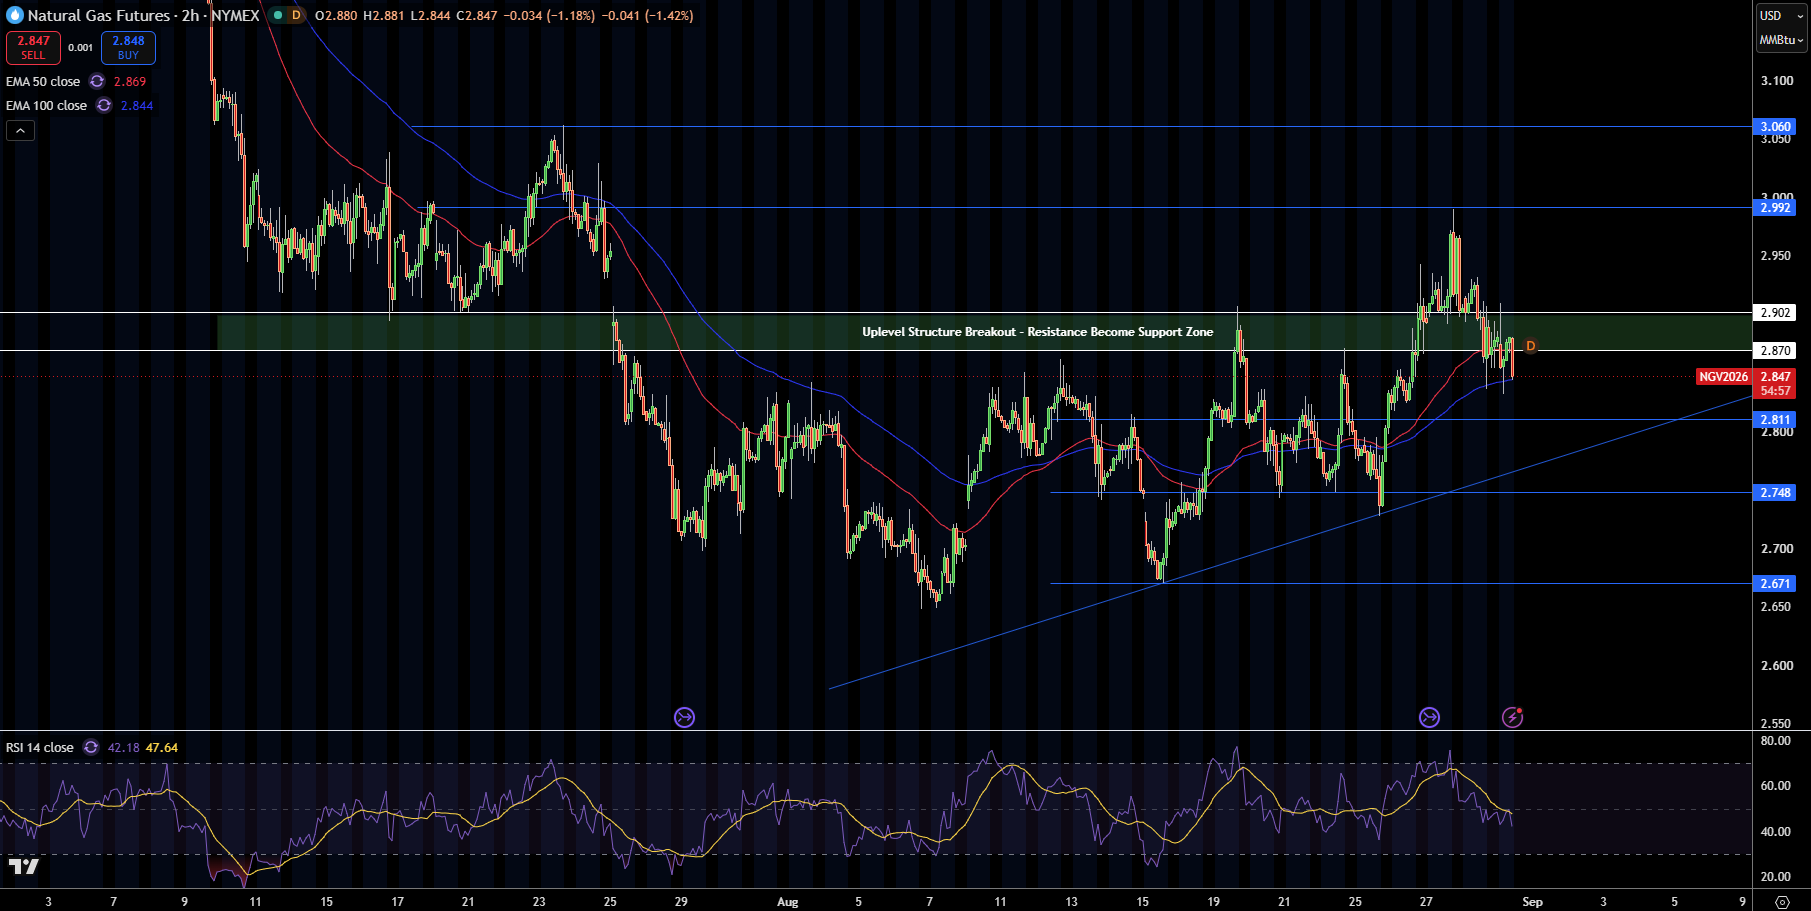Open chart settings via the hexagon gear icon
The image size is (1811, 911).
point(1782,902)
